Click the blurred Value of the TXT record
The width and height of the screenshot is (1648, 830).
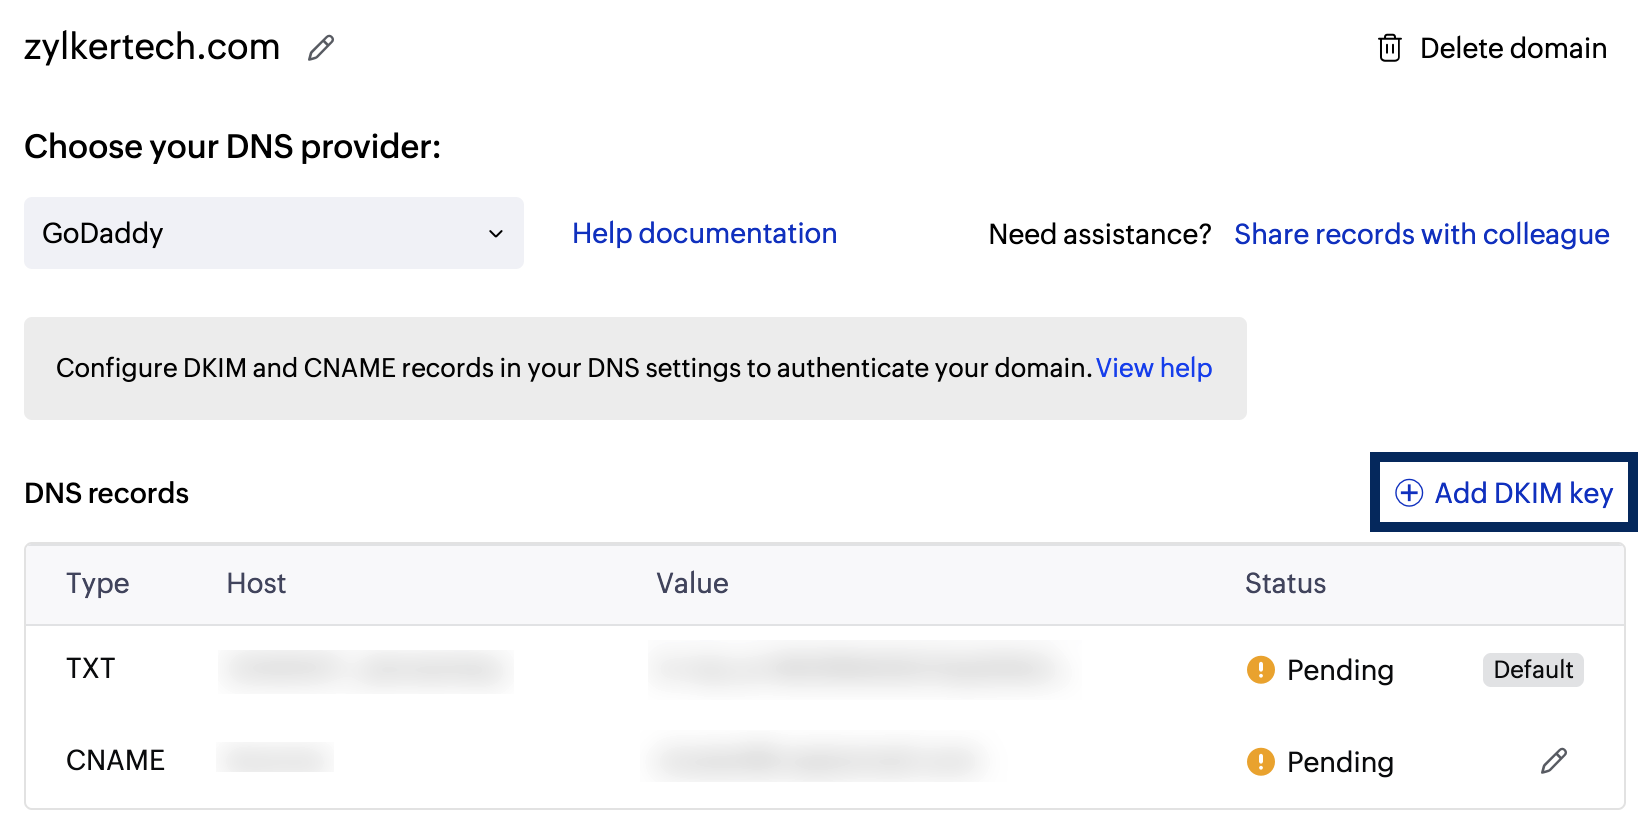[x=862, y=668]
